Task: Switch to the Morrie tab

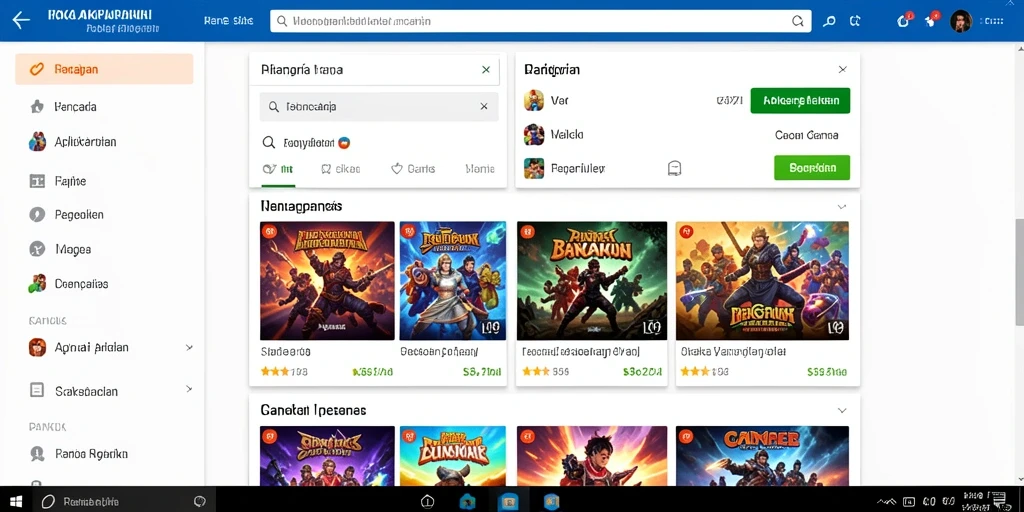Action: click(x=480, y=169)
